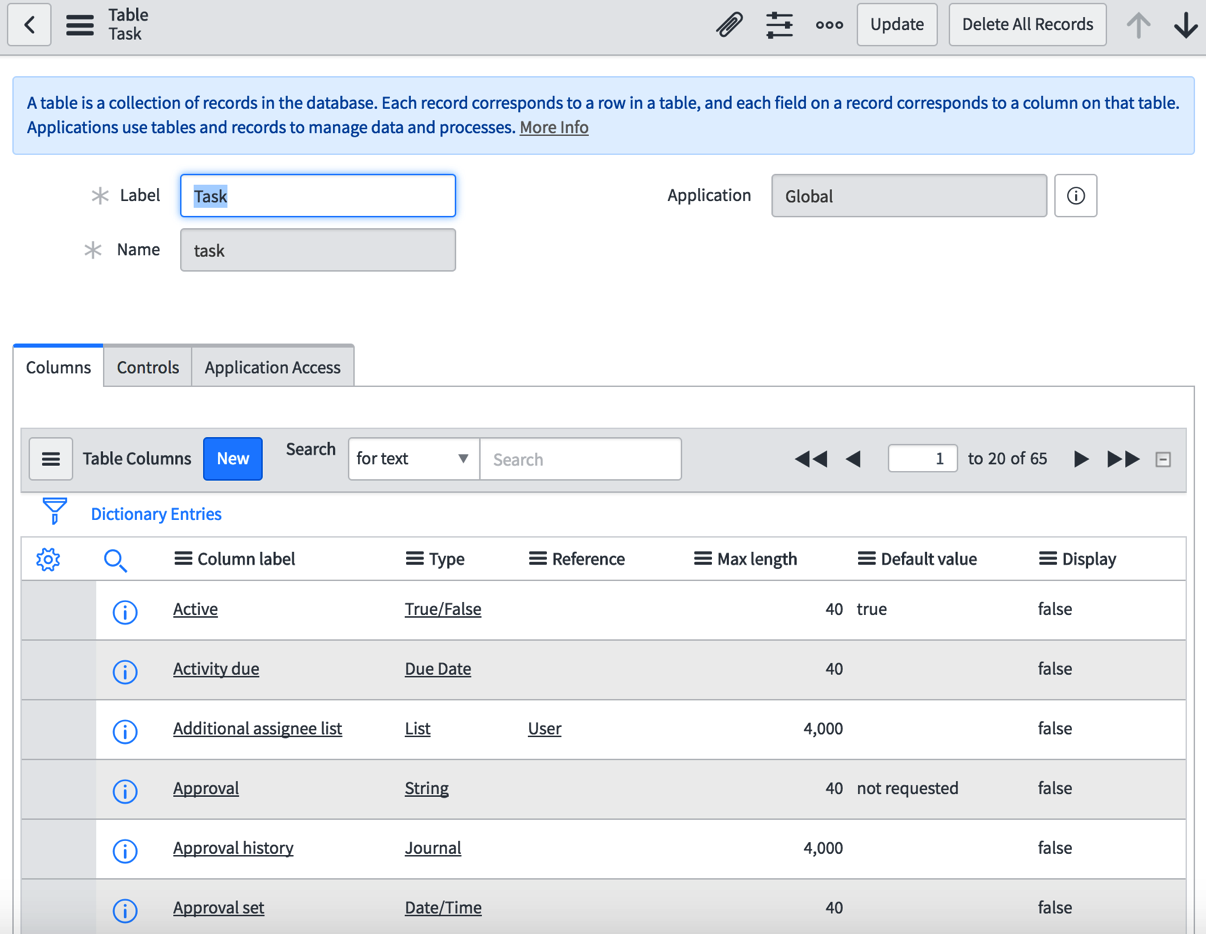The width and height of the screenshot is (1206, 934).
Task: Preview Approval history row info icon
Action: (x=125, y=851)
